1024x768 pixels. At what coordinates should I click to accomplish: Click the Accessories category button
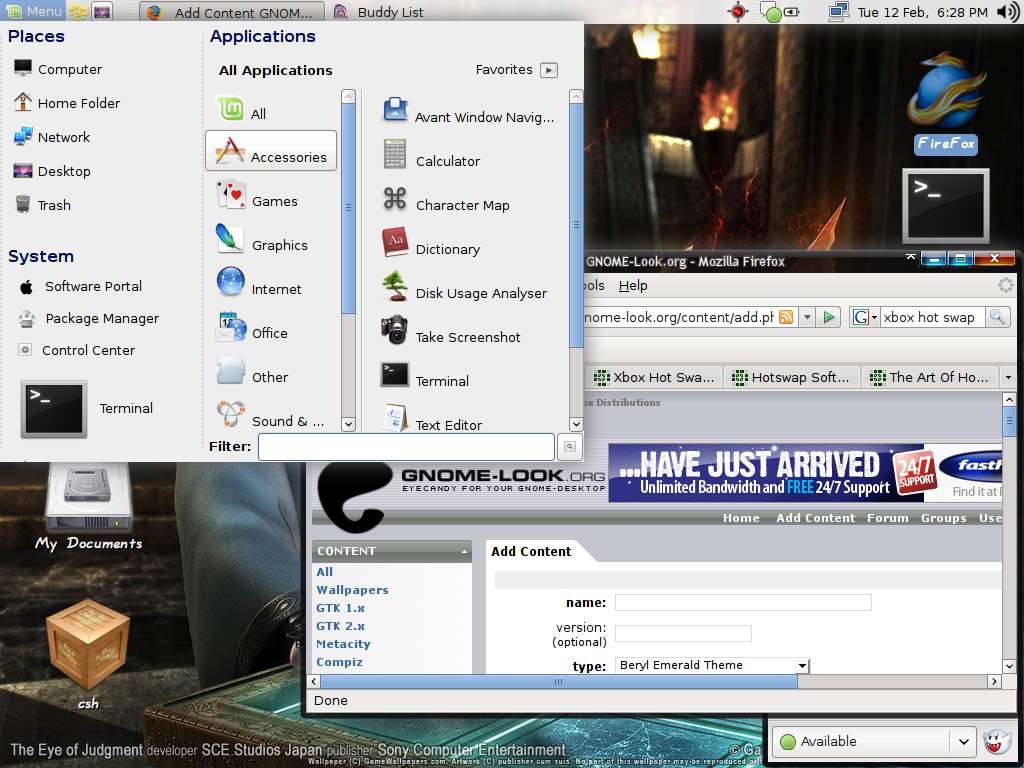[x=271, y=150]
